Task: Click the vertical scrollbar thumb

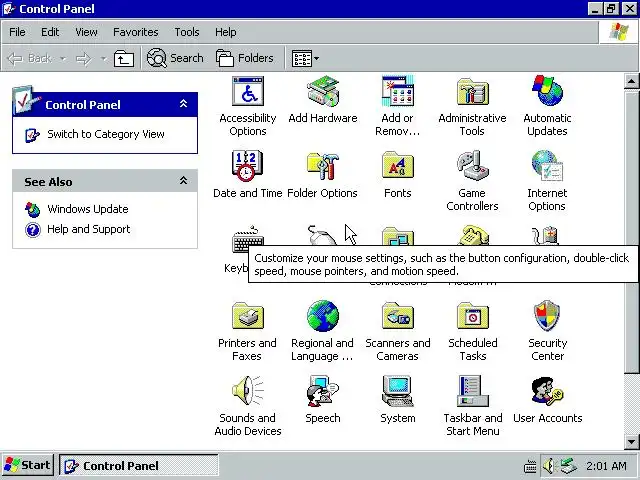Action: [x=631, y=231]
